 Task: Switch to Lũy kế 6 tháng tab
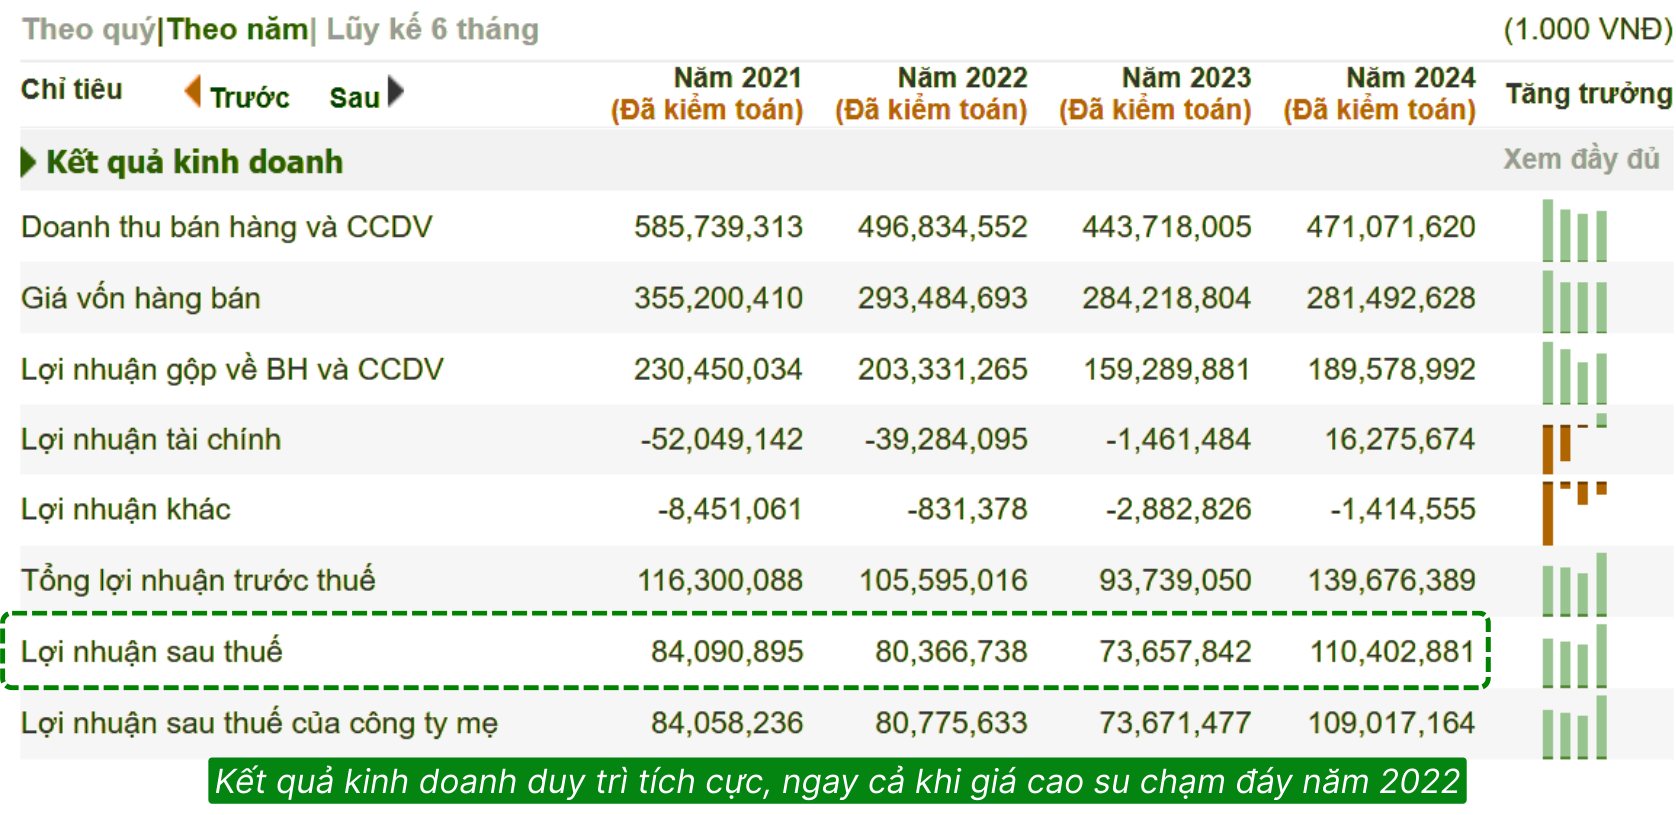pos(432,29)
